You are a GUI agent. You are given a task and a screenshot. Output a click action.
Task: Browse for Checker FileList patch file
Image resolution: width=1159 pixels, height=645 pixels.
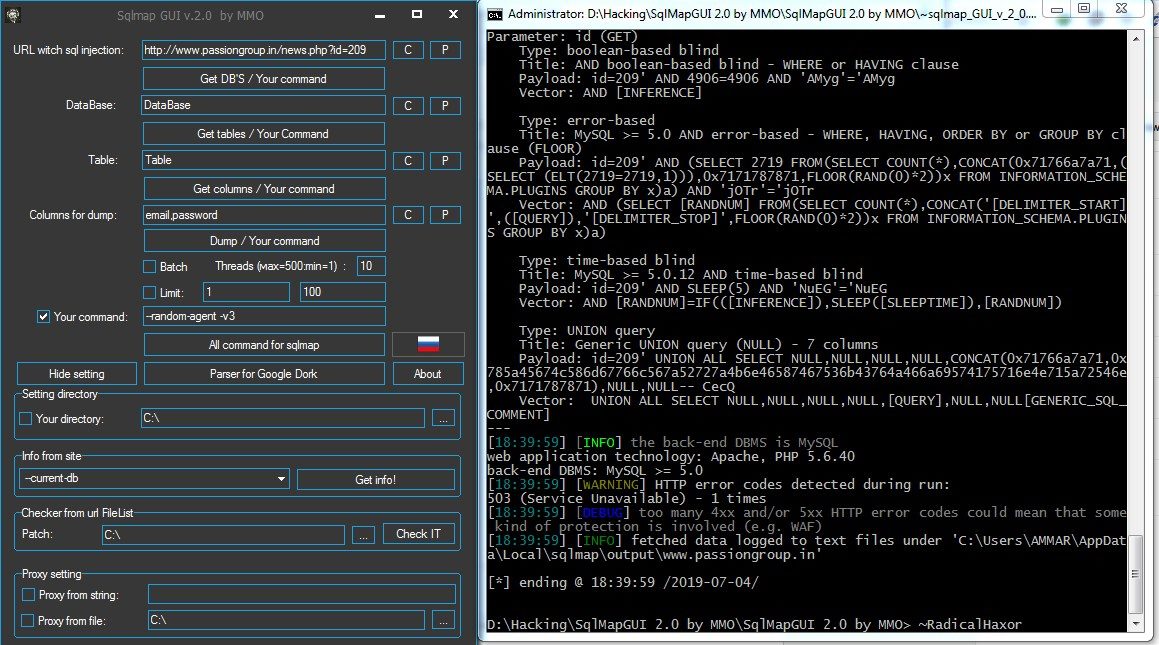363,534
